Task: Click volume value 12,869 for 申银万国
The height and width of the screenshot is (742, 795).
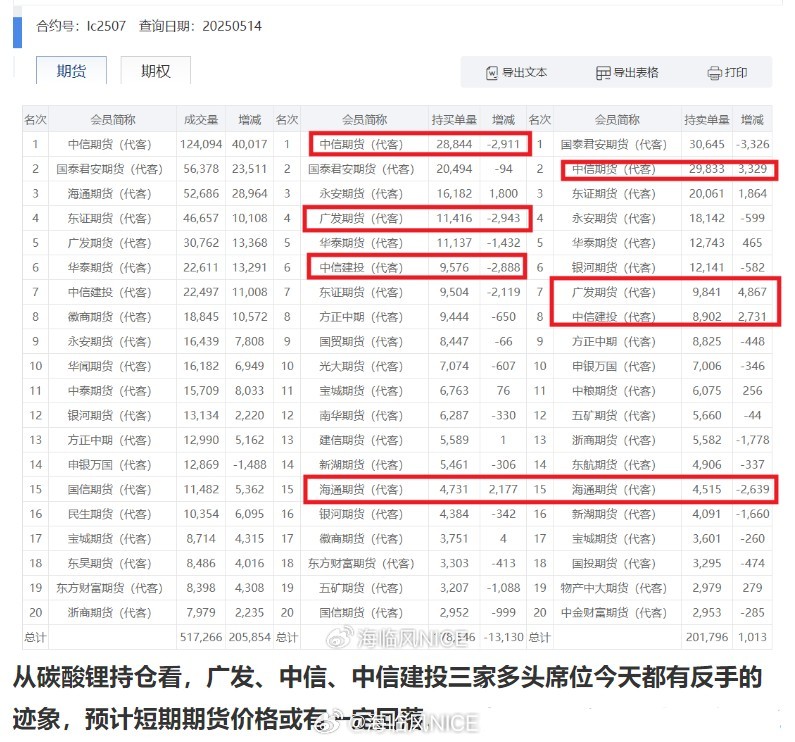Action: (201, 465)
